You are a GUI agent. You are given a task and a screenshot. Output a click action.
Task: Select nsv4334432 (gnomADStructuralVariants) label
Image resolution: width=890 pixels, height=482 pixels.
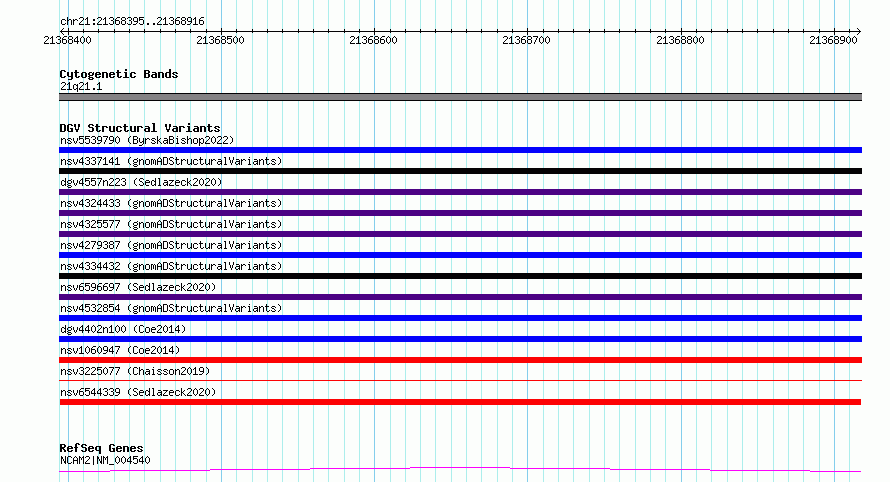[x=171, y=266]
